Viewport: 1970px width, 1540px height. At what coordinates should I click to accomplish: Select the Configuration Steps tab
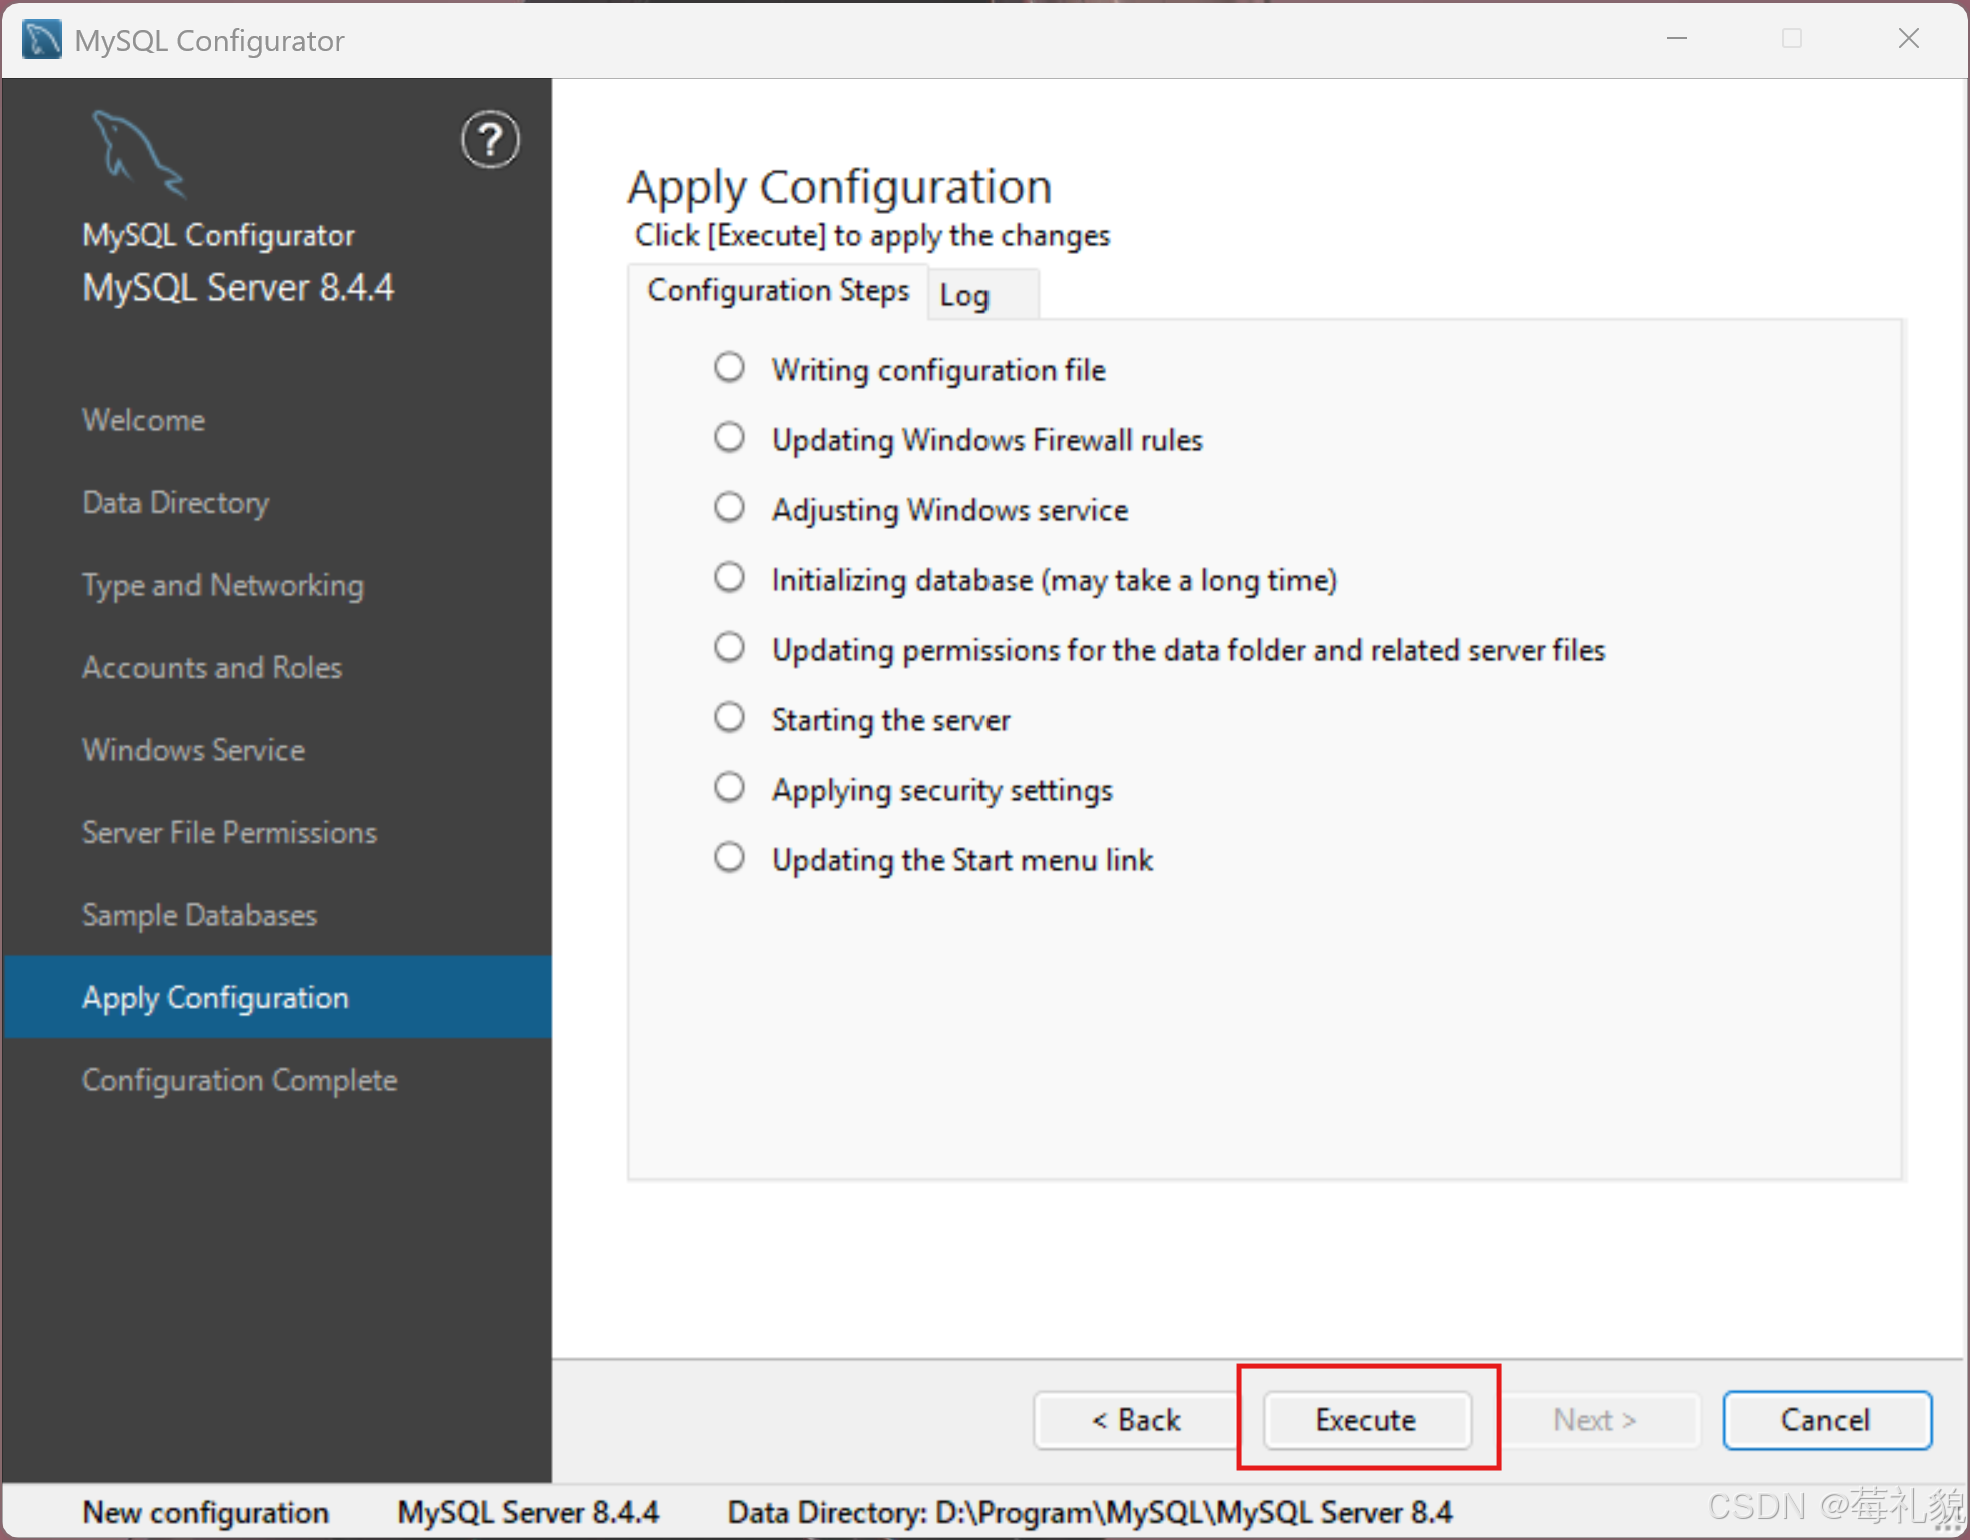tap(778, 291)
